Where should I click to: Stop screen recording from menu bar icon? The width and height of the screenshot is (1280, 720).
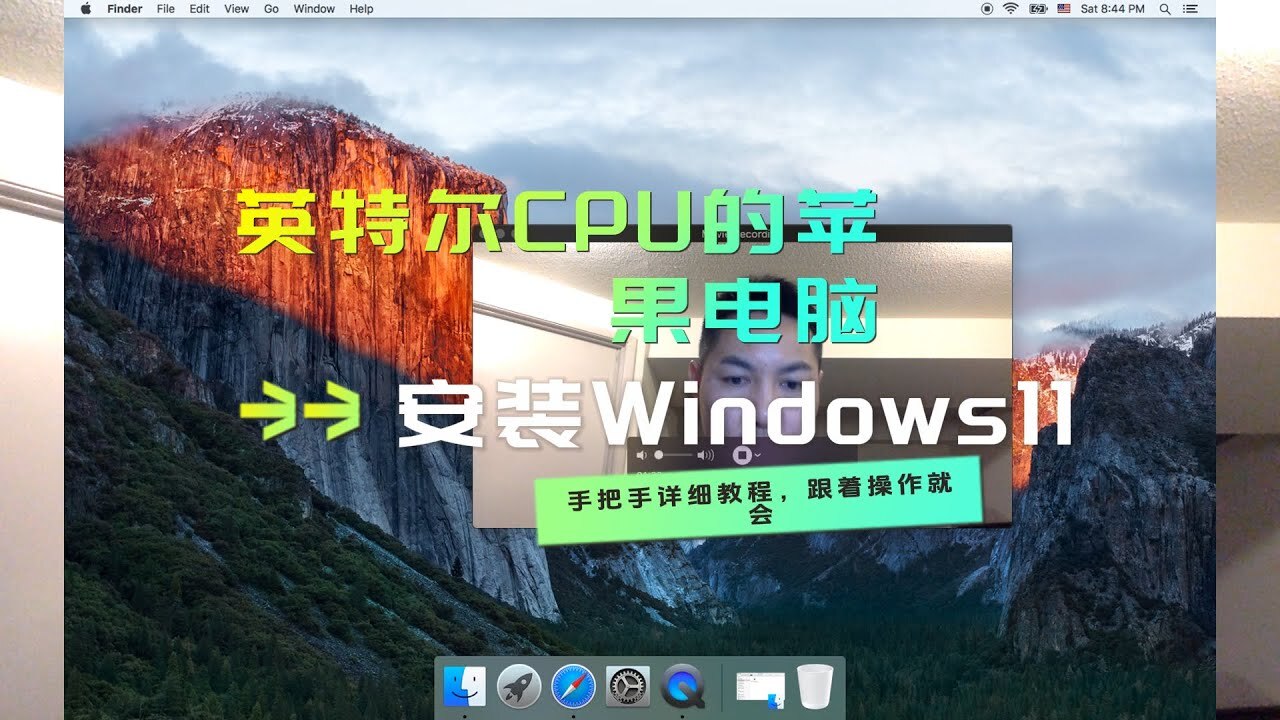987,9
